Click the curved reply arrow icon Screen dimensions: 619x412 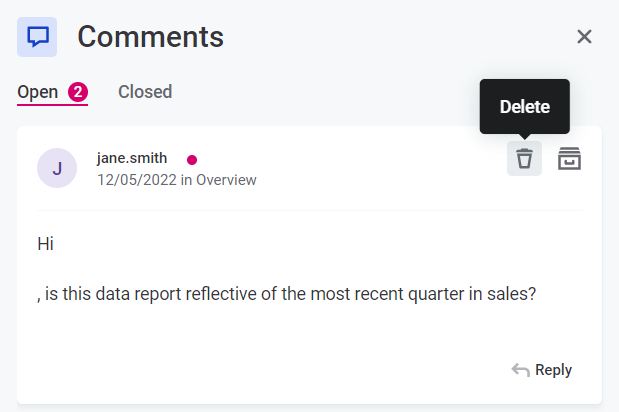(x=521, y=370)
